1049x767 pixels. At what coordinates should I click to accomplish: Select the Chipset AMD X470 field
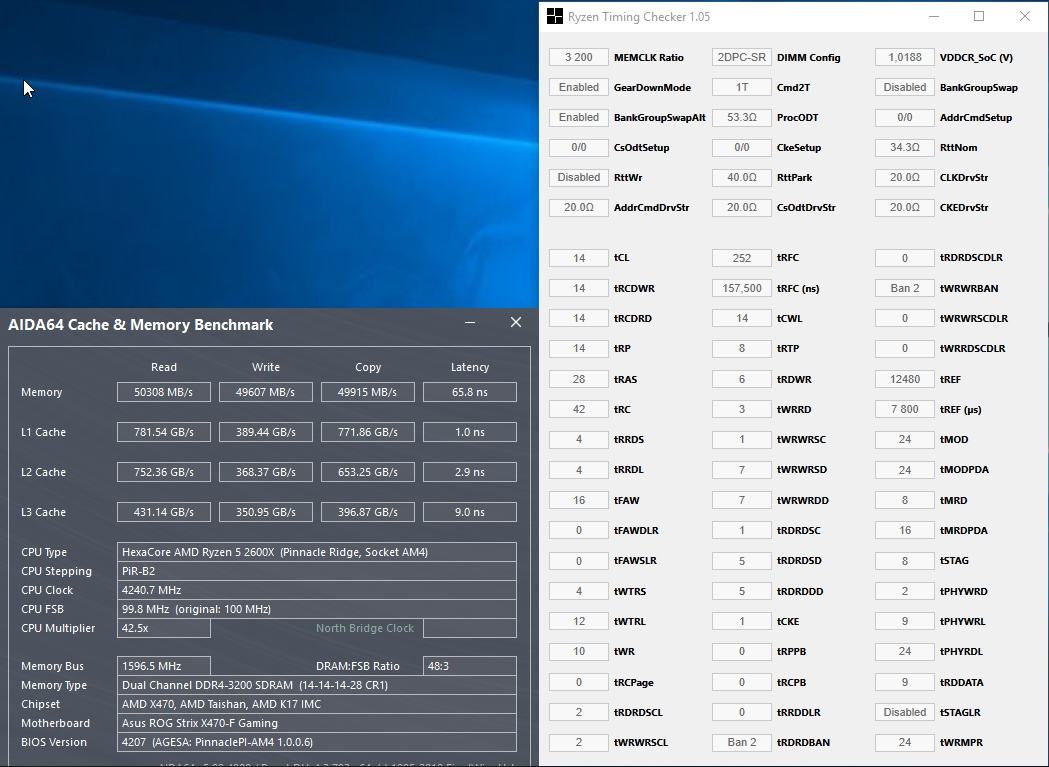[x=316, y=705]
